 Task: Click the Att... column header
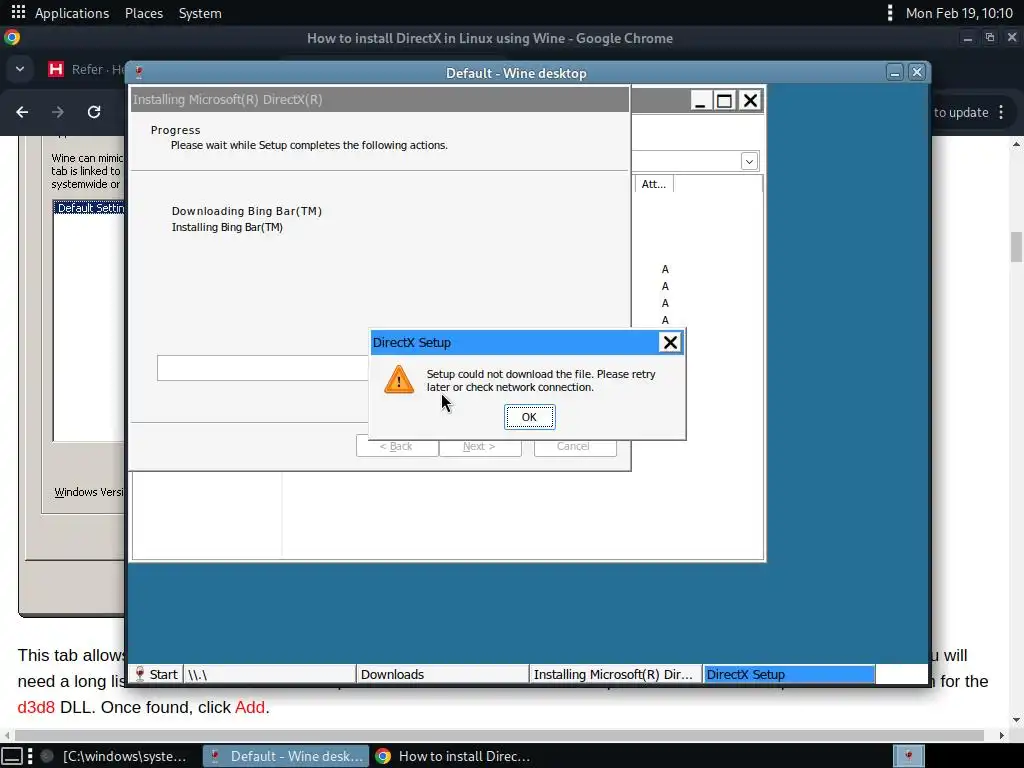coord(654,184)
